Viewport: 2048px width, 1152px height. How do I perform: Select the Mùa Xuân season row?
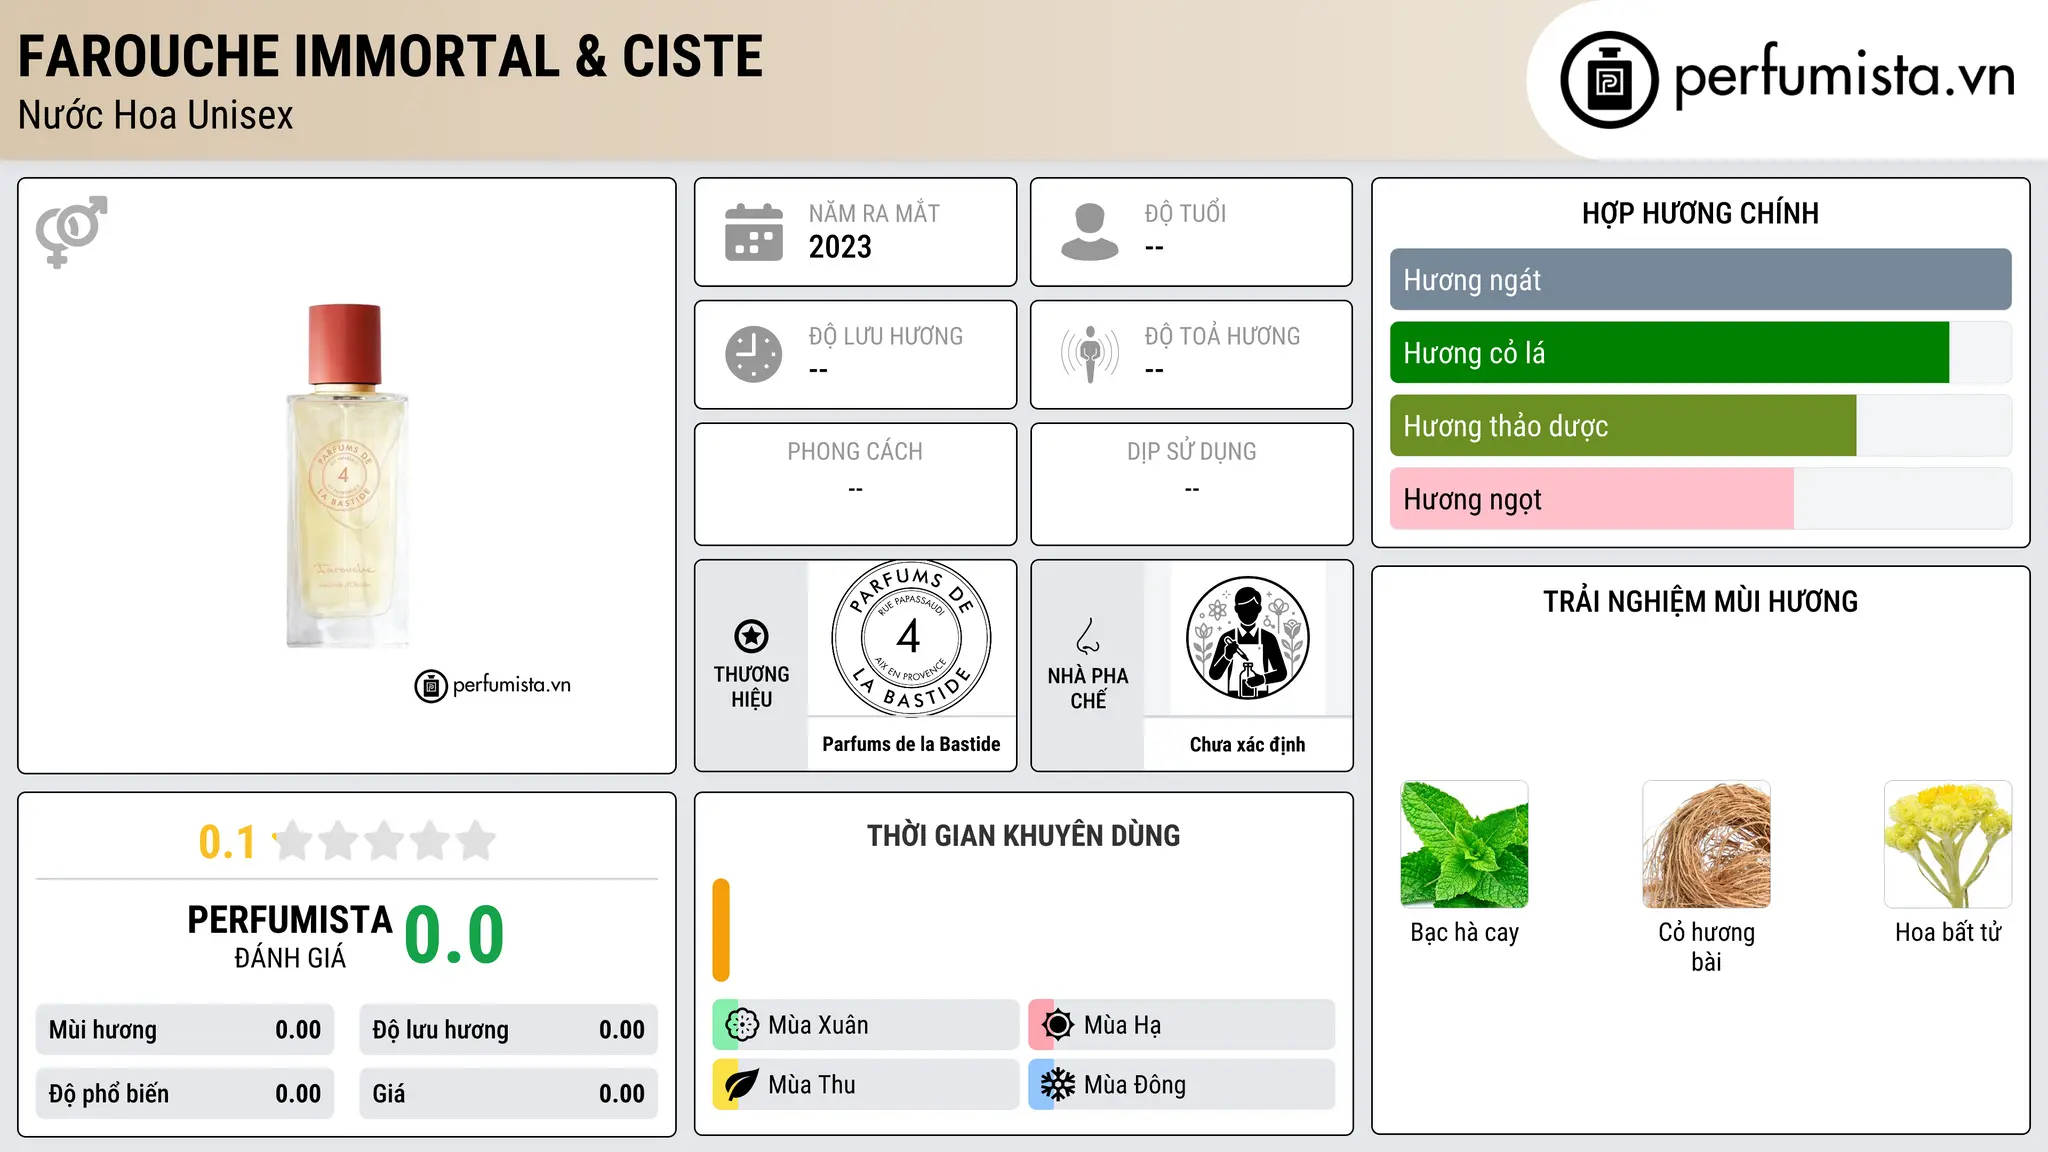click(x=866, y=1024)
